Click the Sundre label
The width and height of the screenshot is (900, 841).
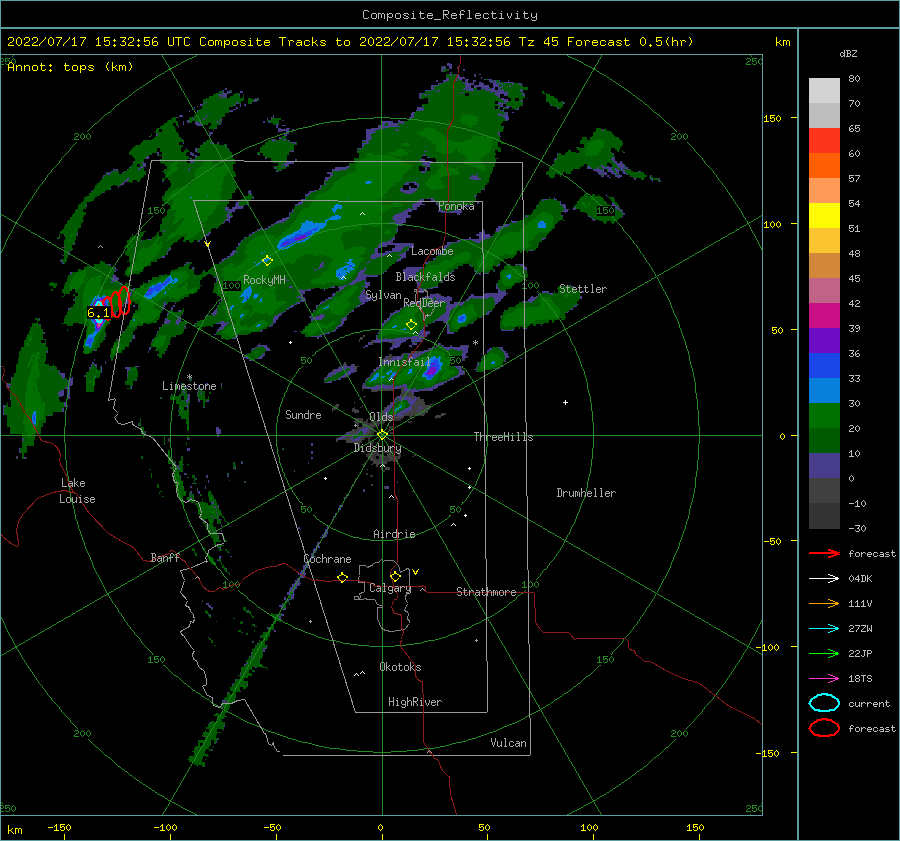click(303, 414)
